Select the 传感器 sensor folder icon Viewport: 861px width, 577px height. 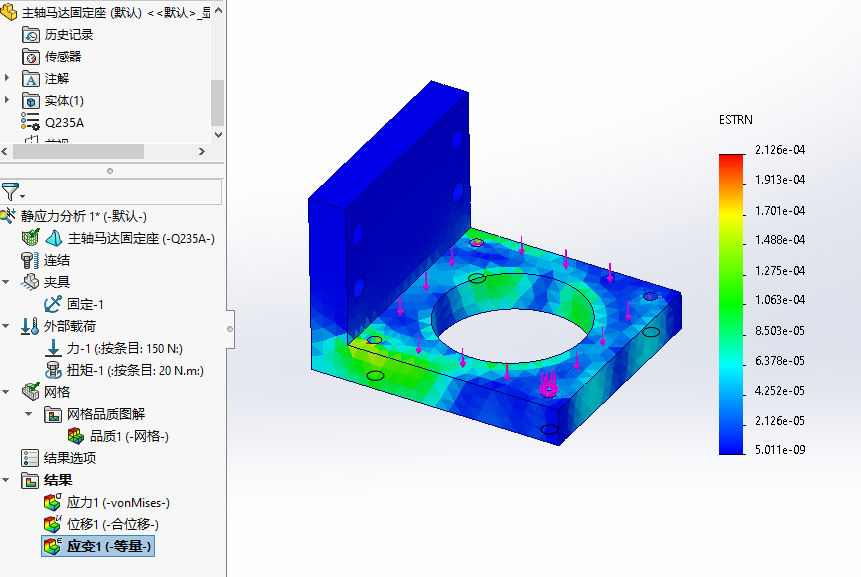tap(31, 57)
